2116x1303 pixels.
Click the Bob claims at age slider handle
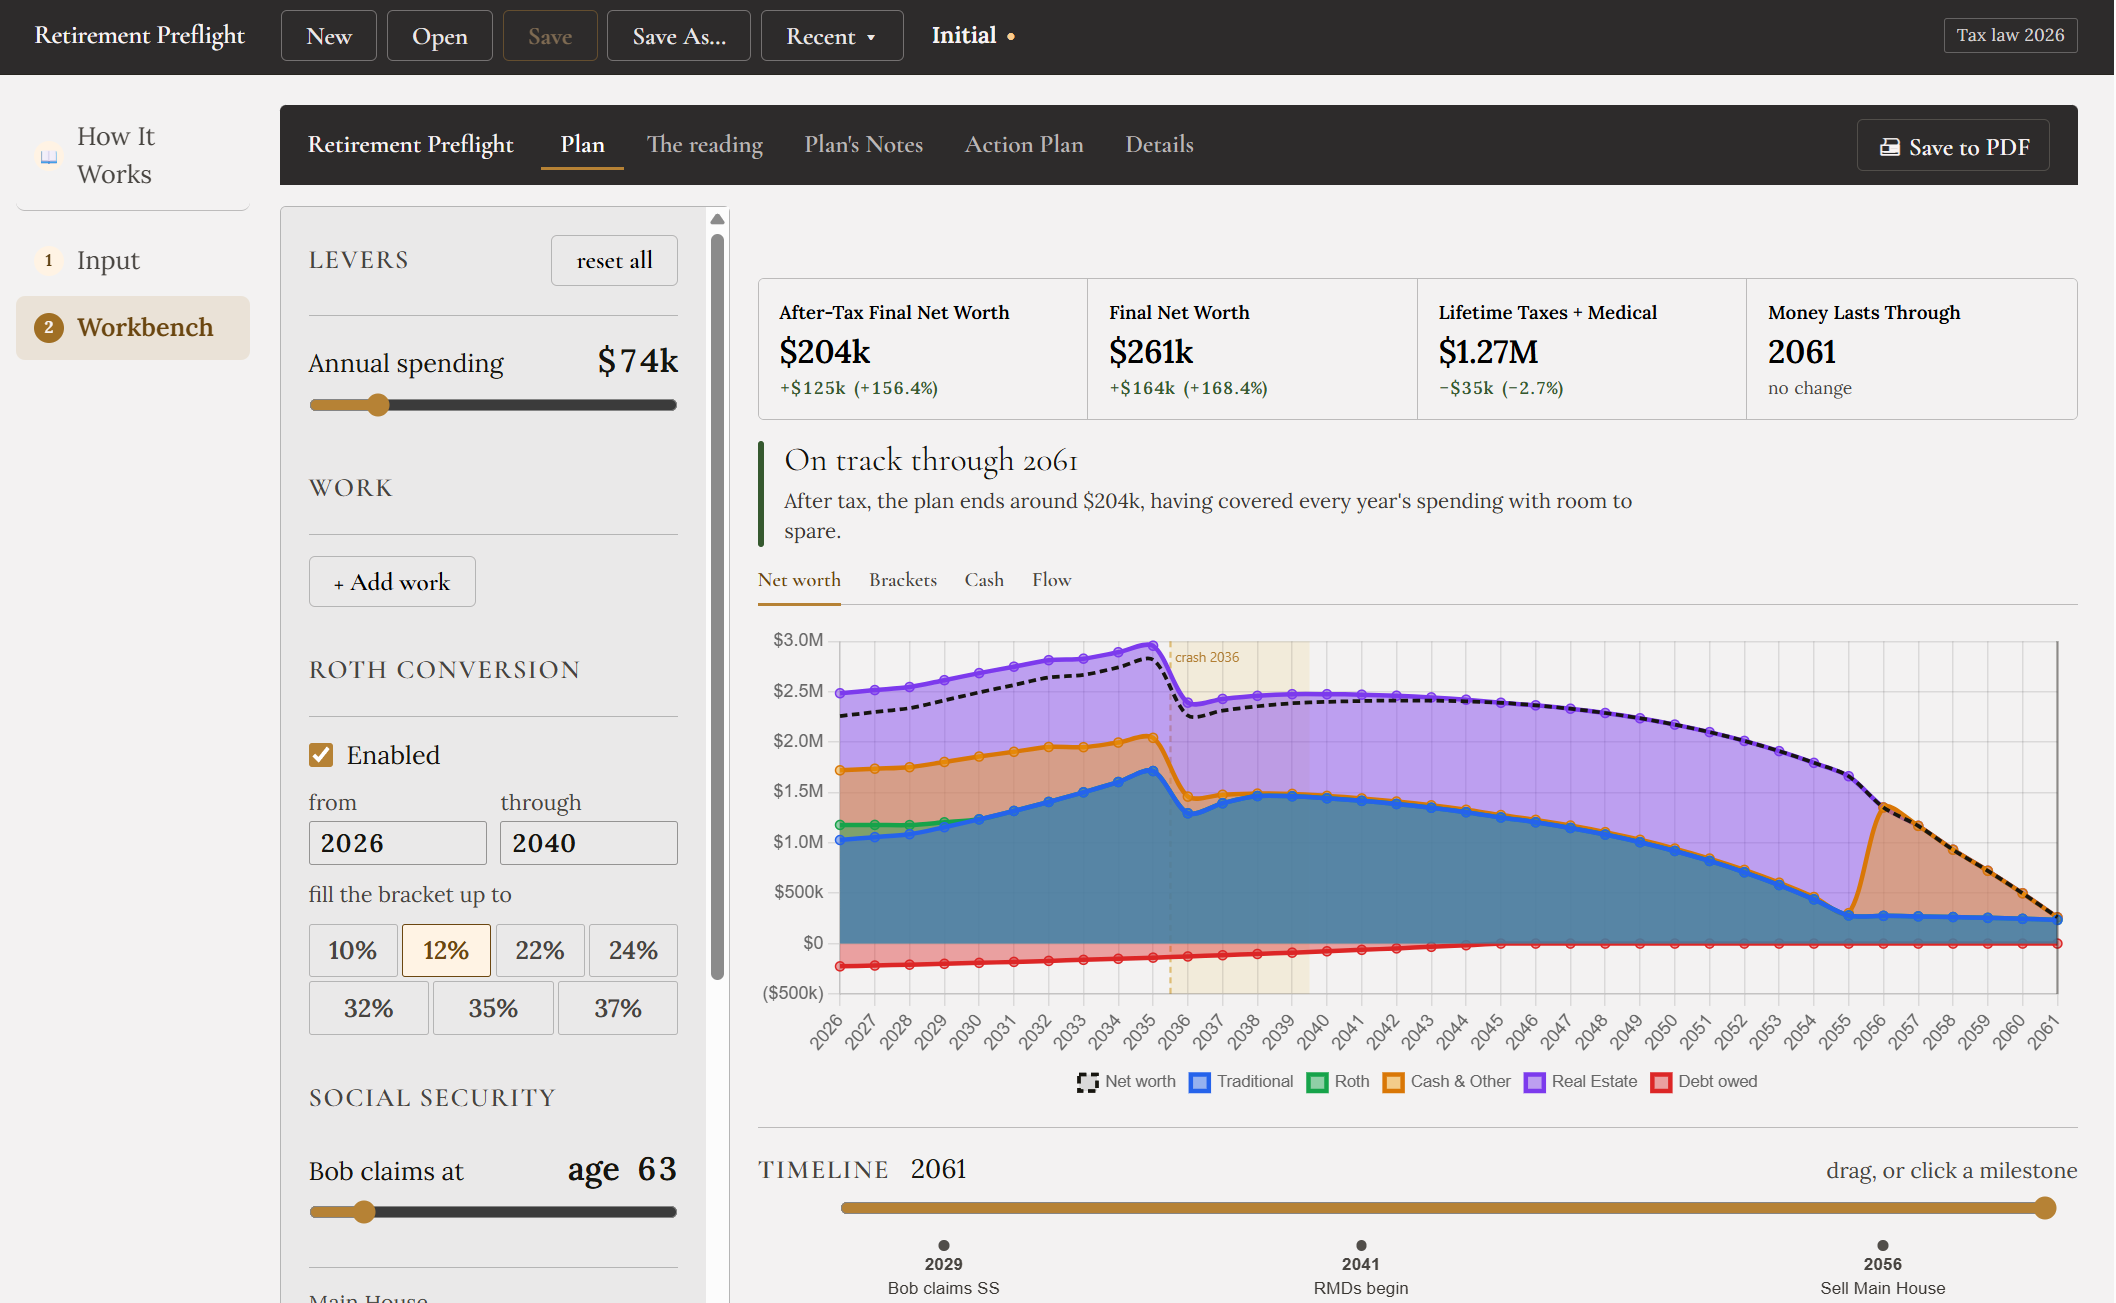(364, 1212)
